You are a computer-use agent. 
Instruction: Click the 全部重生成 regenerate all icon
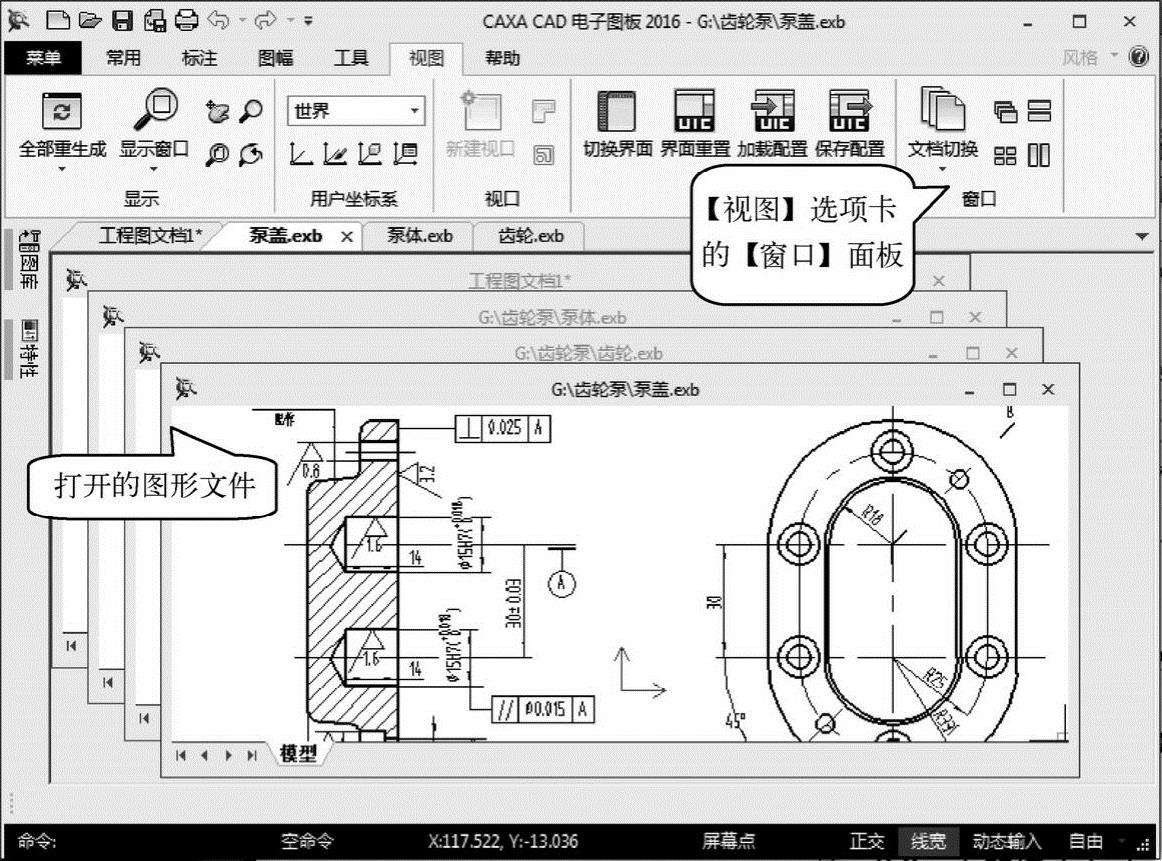click(62, 111)
